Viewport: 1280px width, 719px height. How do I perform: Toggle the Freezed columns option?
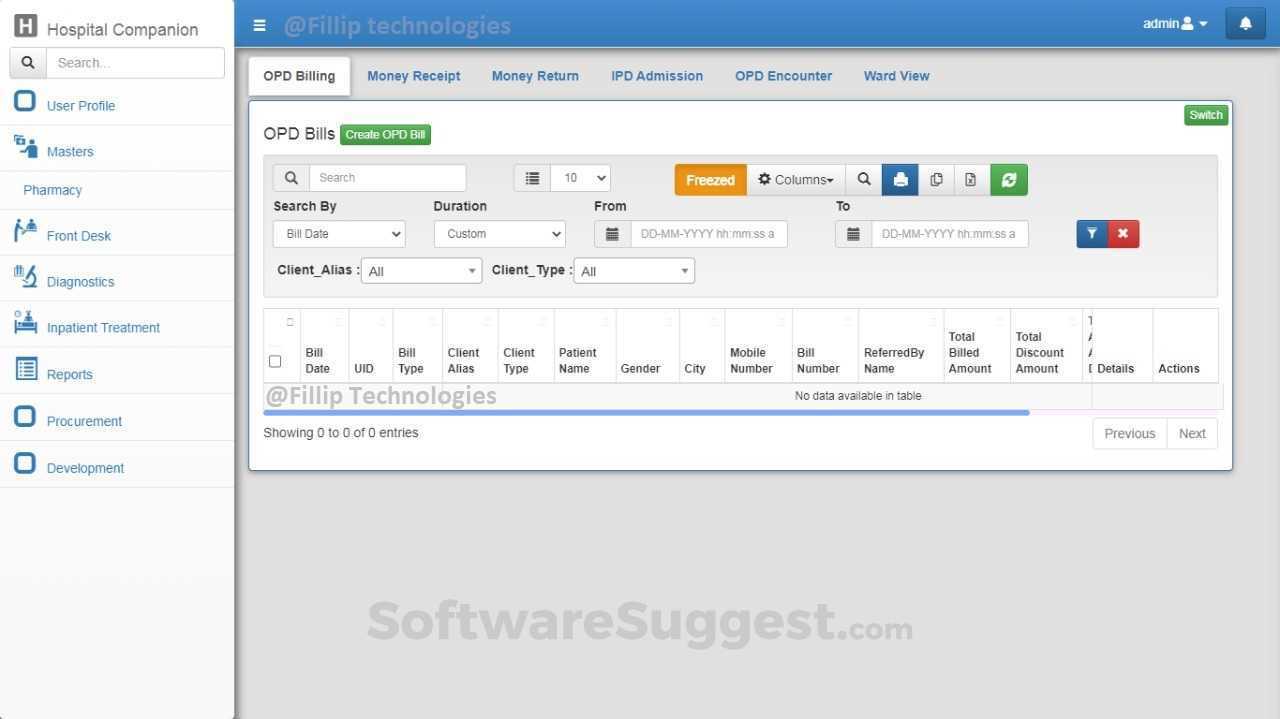710,179
